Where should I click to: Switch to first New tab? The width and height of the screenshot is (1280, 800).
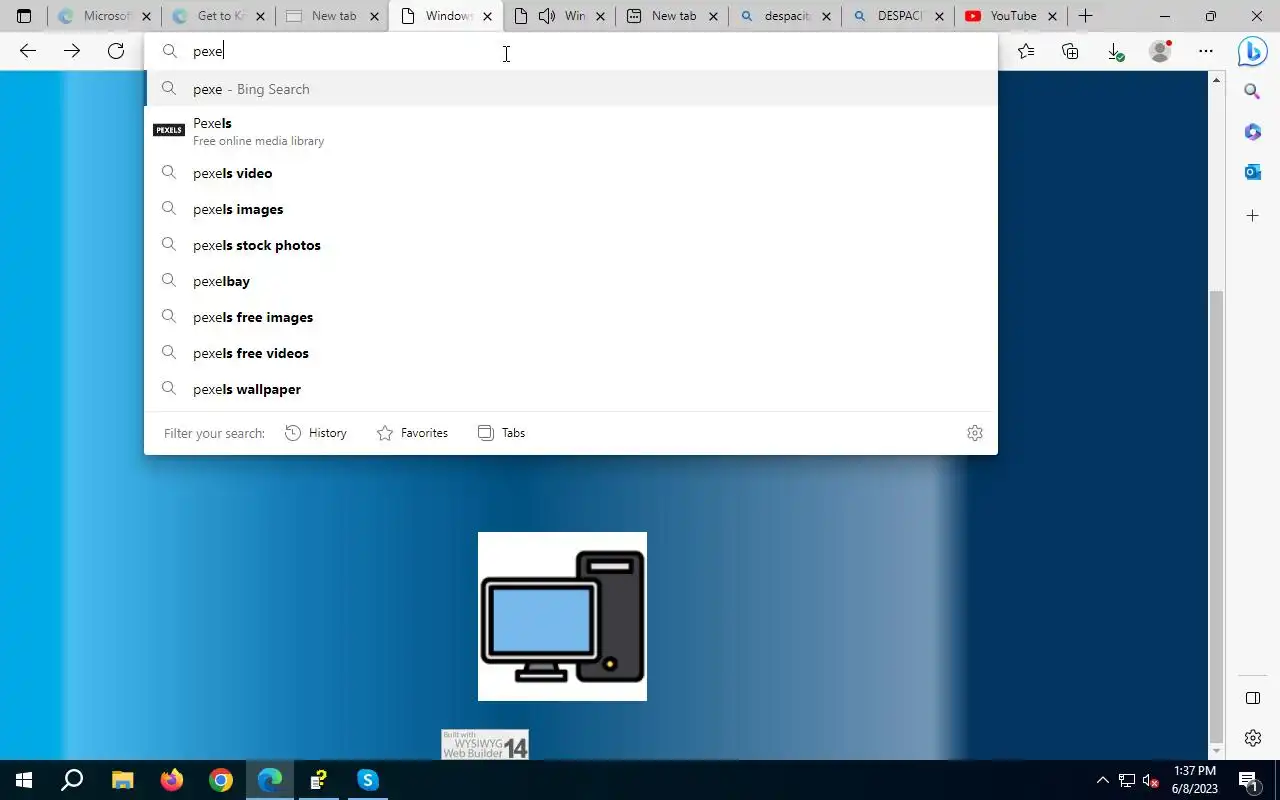[x=332, y=16]
